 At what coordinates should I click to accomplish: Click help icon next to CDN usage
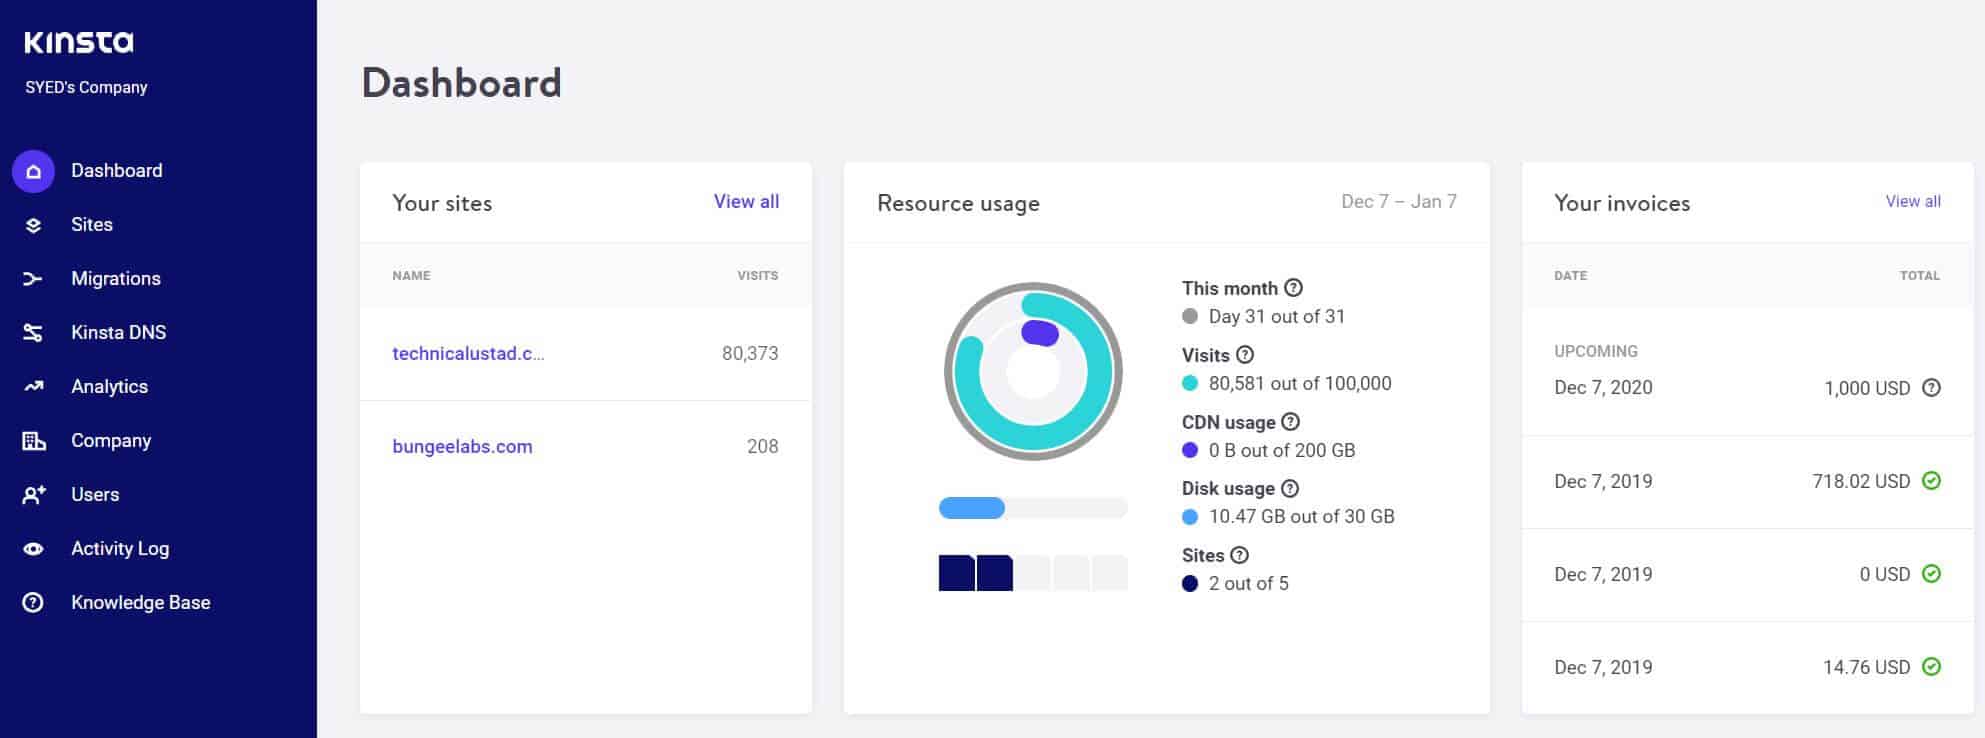click(x=1290, y=422)
